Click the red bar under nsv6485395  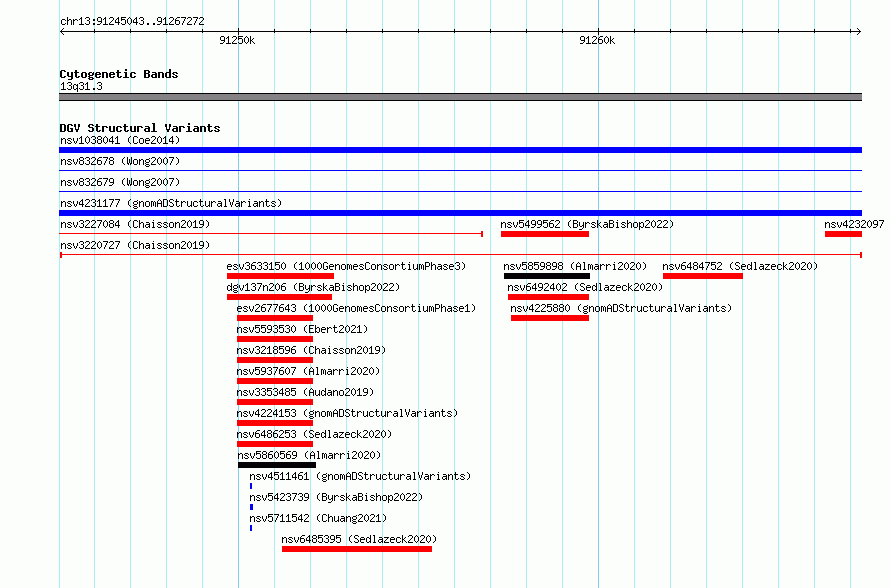[357, 549]
